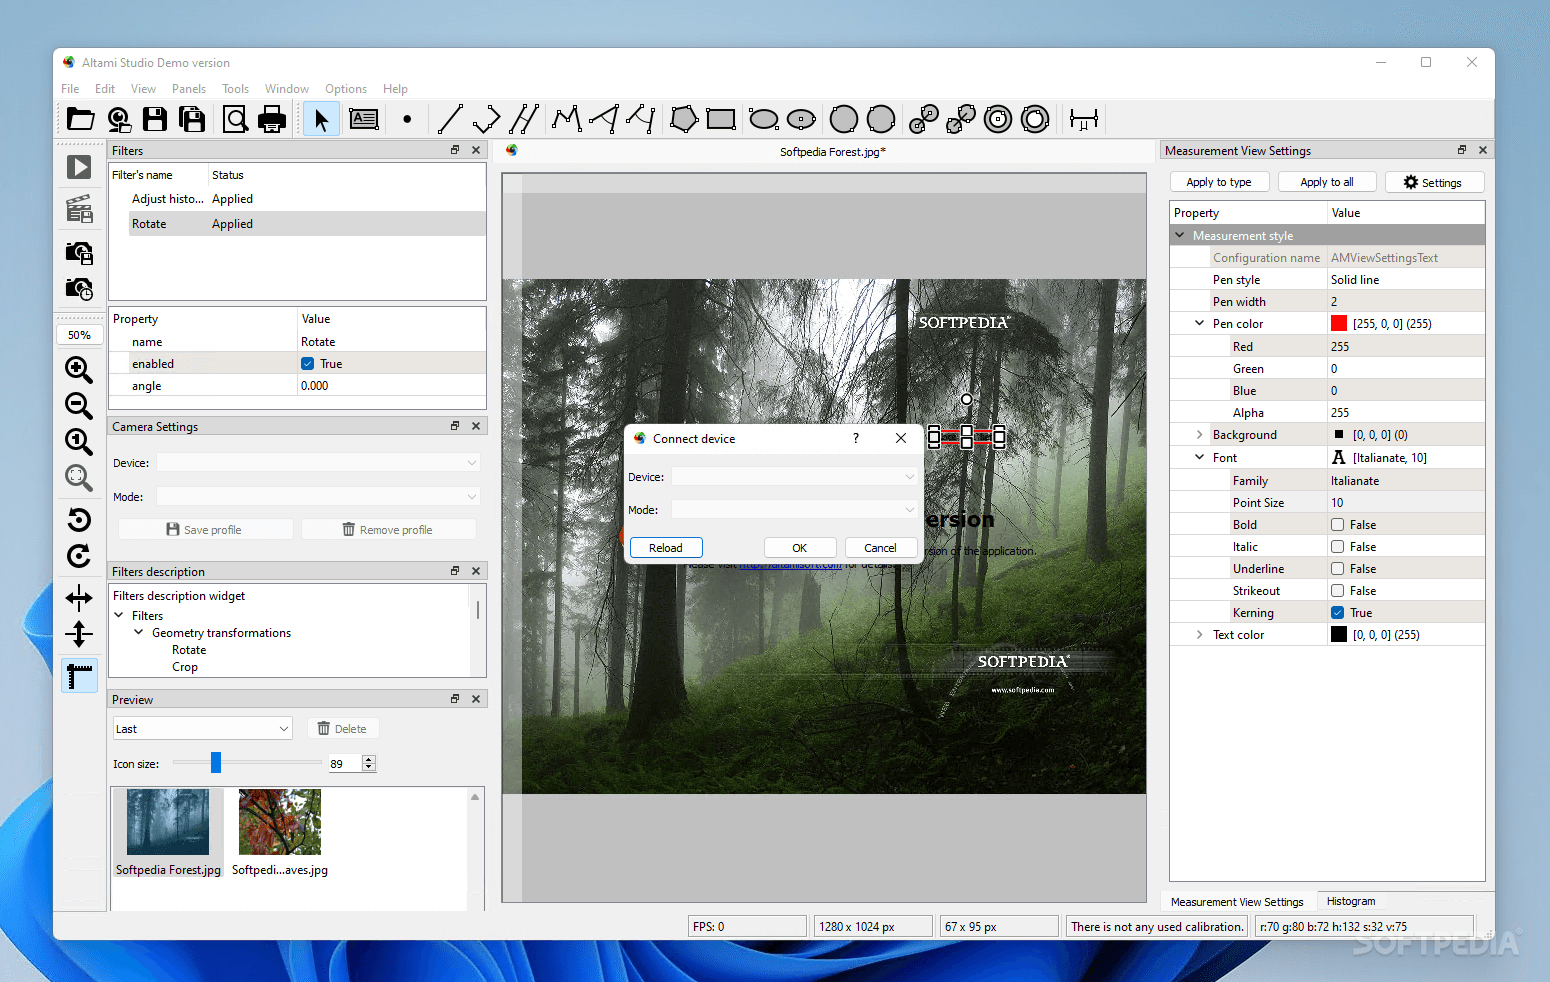Click the Apply to type button
The width and height of the screenshot is (1550, 982).
[1219, 182]
